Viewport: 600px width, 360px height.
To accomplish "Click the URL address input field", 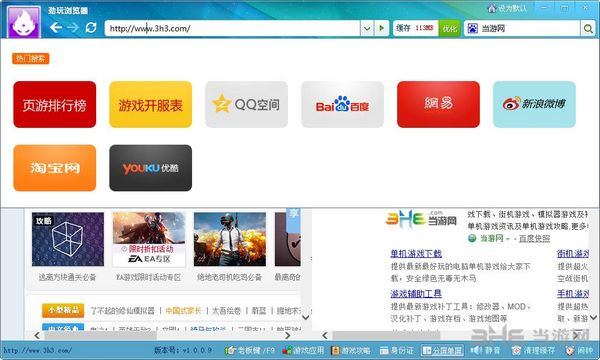I will point(232,28).
